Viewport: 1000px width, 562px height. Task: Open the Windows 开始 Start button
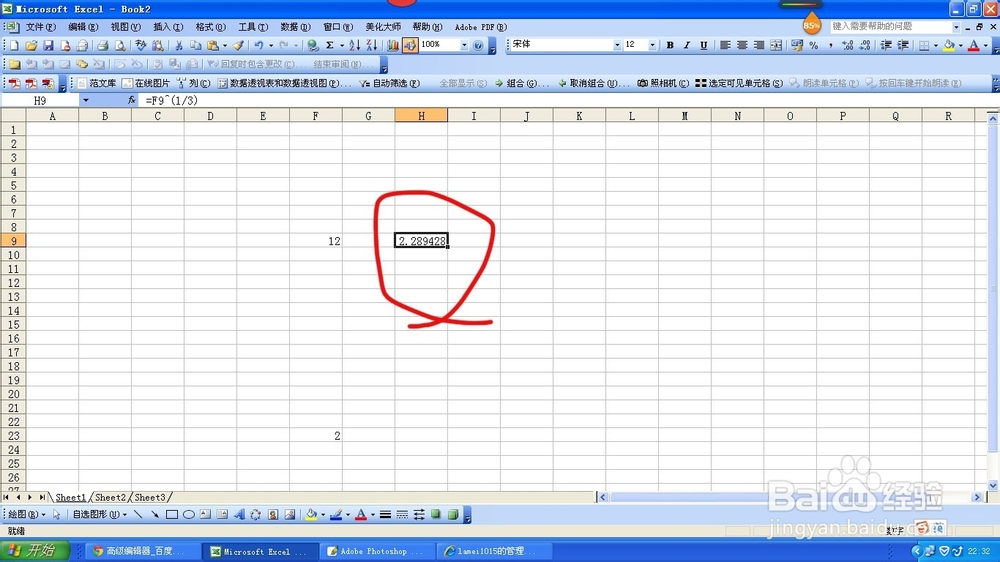(35, 551)
